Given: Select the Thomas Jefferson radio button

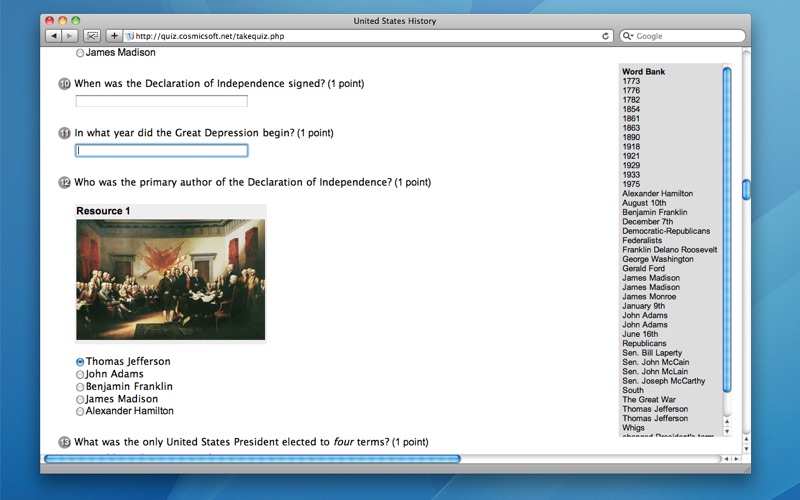Looking at the screenshot, I should (x=80, y=362).
